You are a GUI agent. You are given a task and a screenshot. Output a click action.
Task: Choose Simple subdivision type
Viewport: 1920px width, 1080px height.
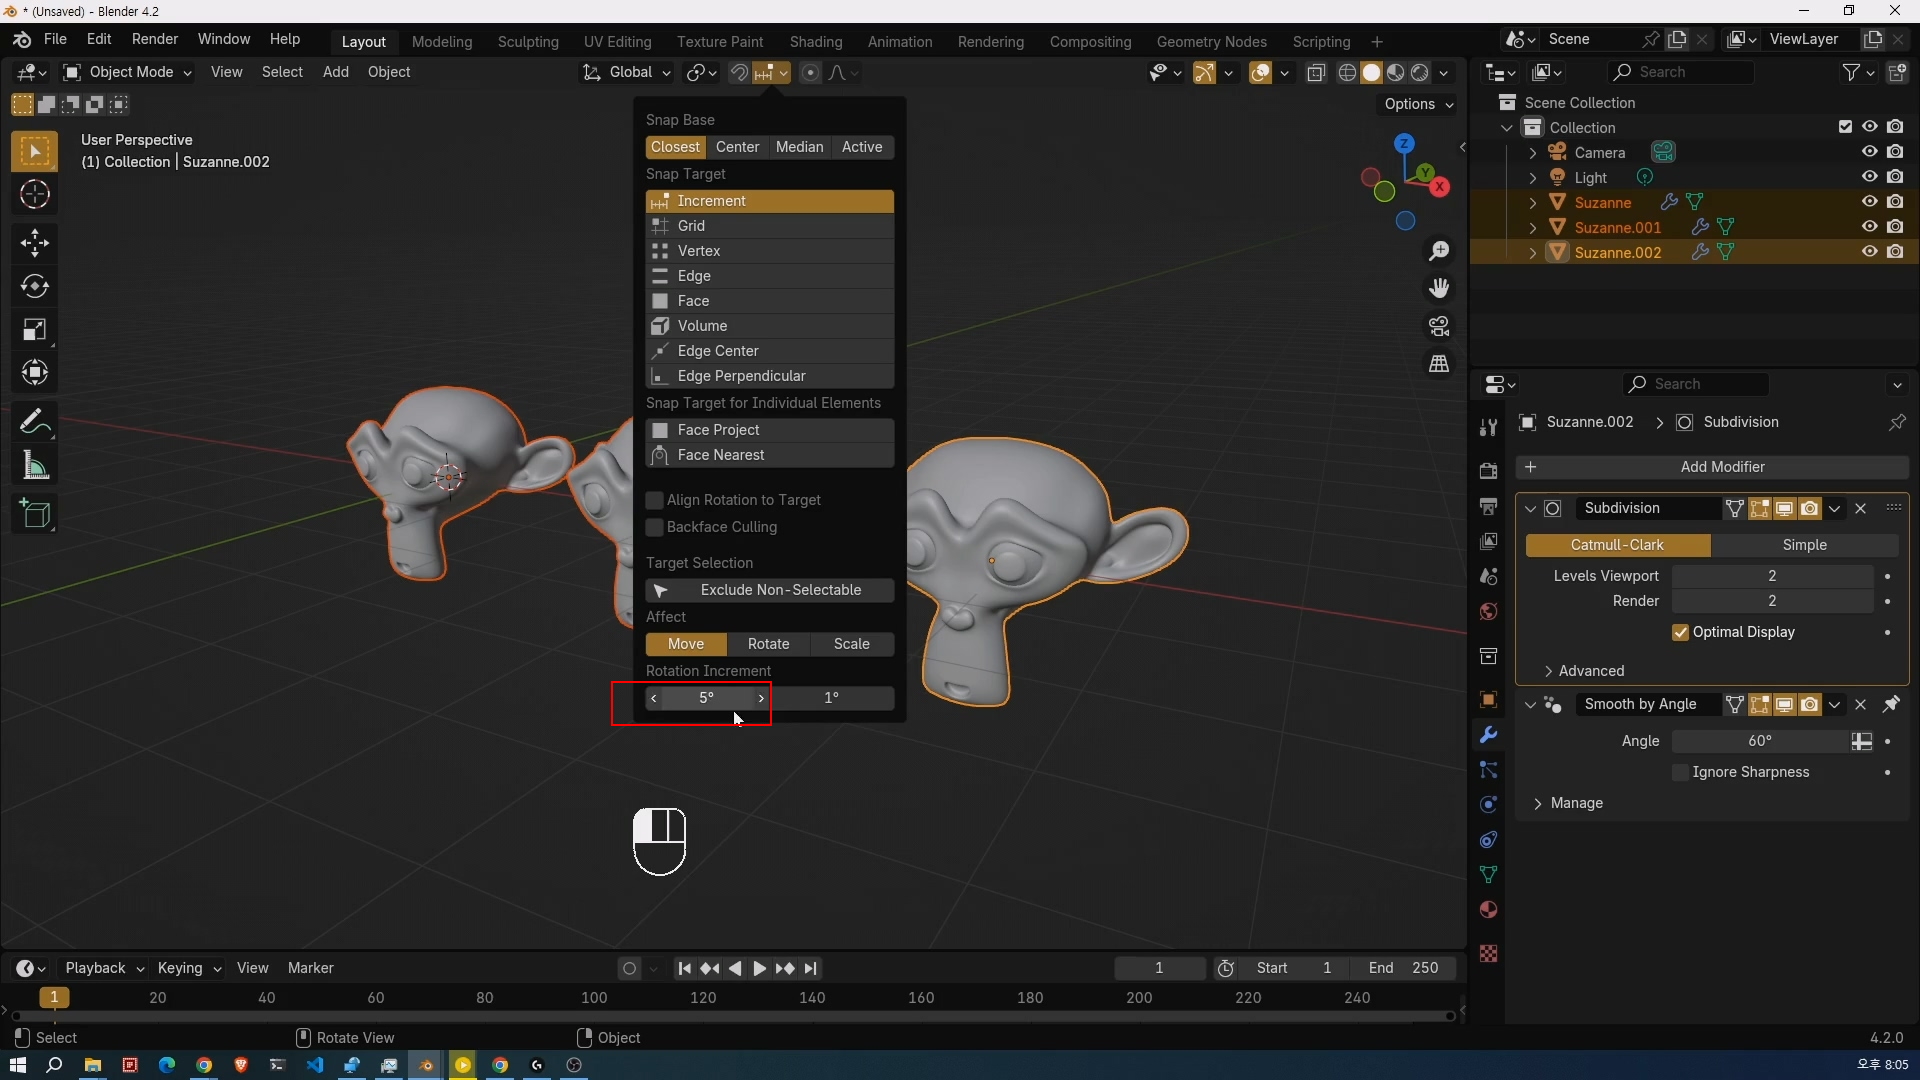pyautogui.click(x=1804, y=545)
